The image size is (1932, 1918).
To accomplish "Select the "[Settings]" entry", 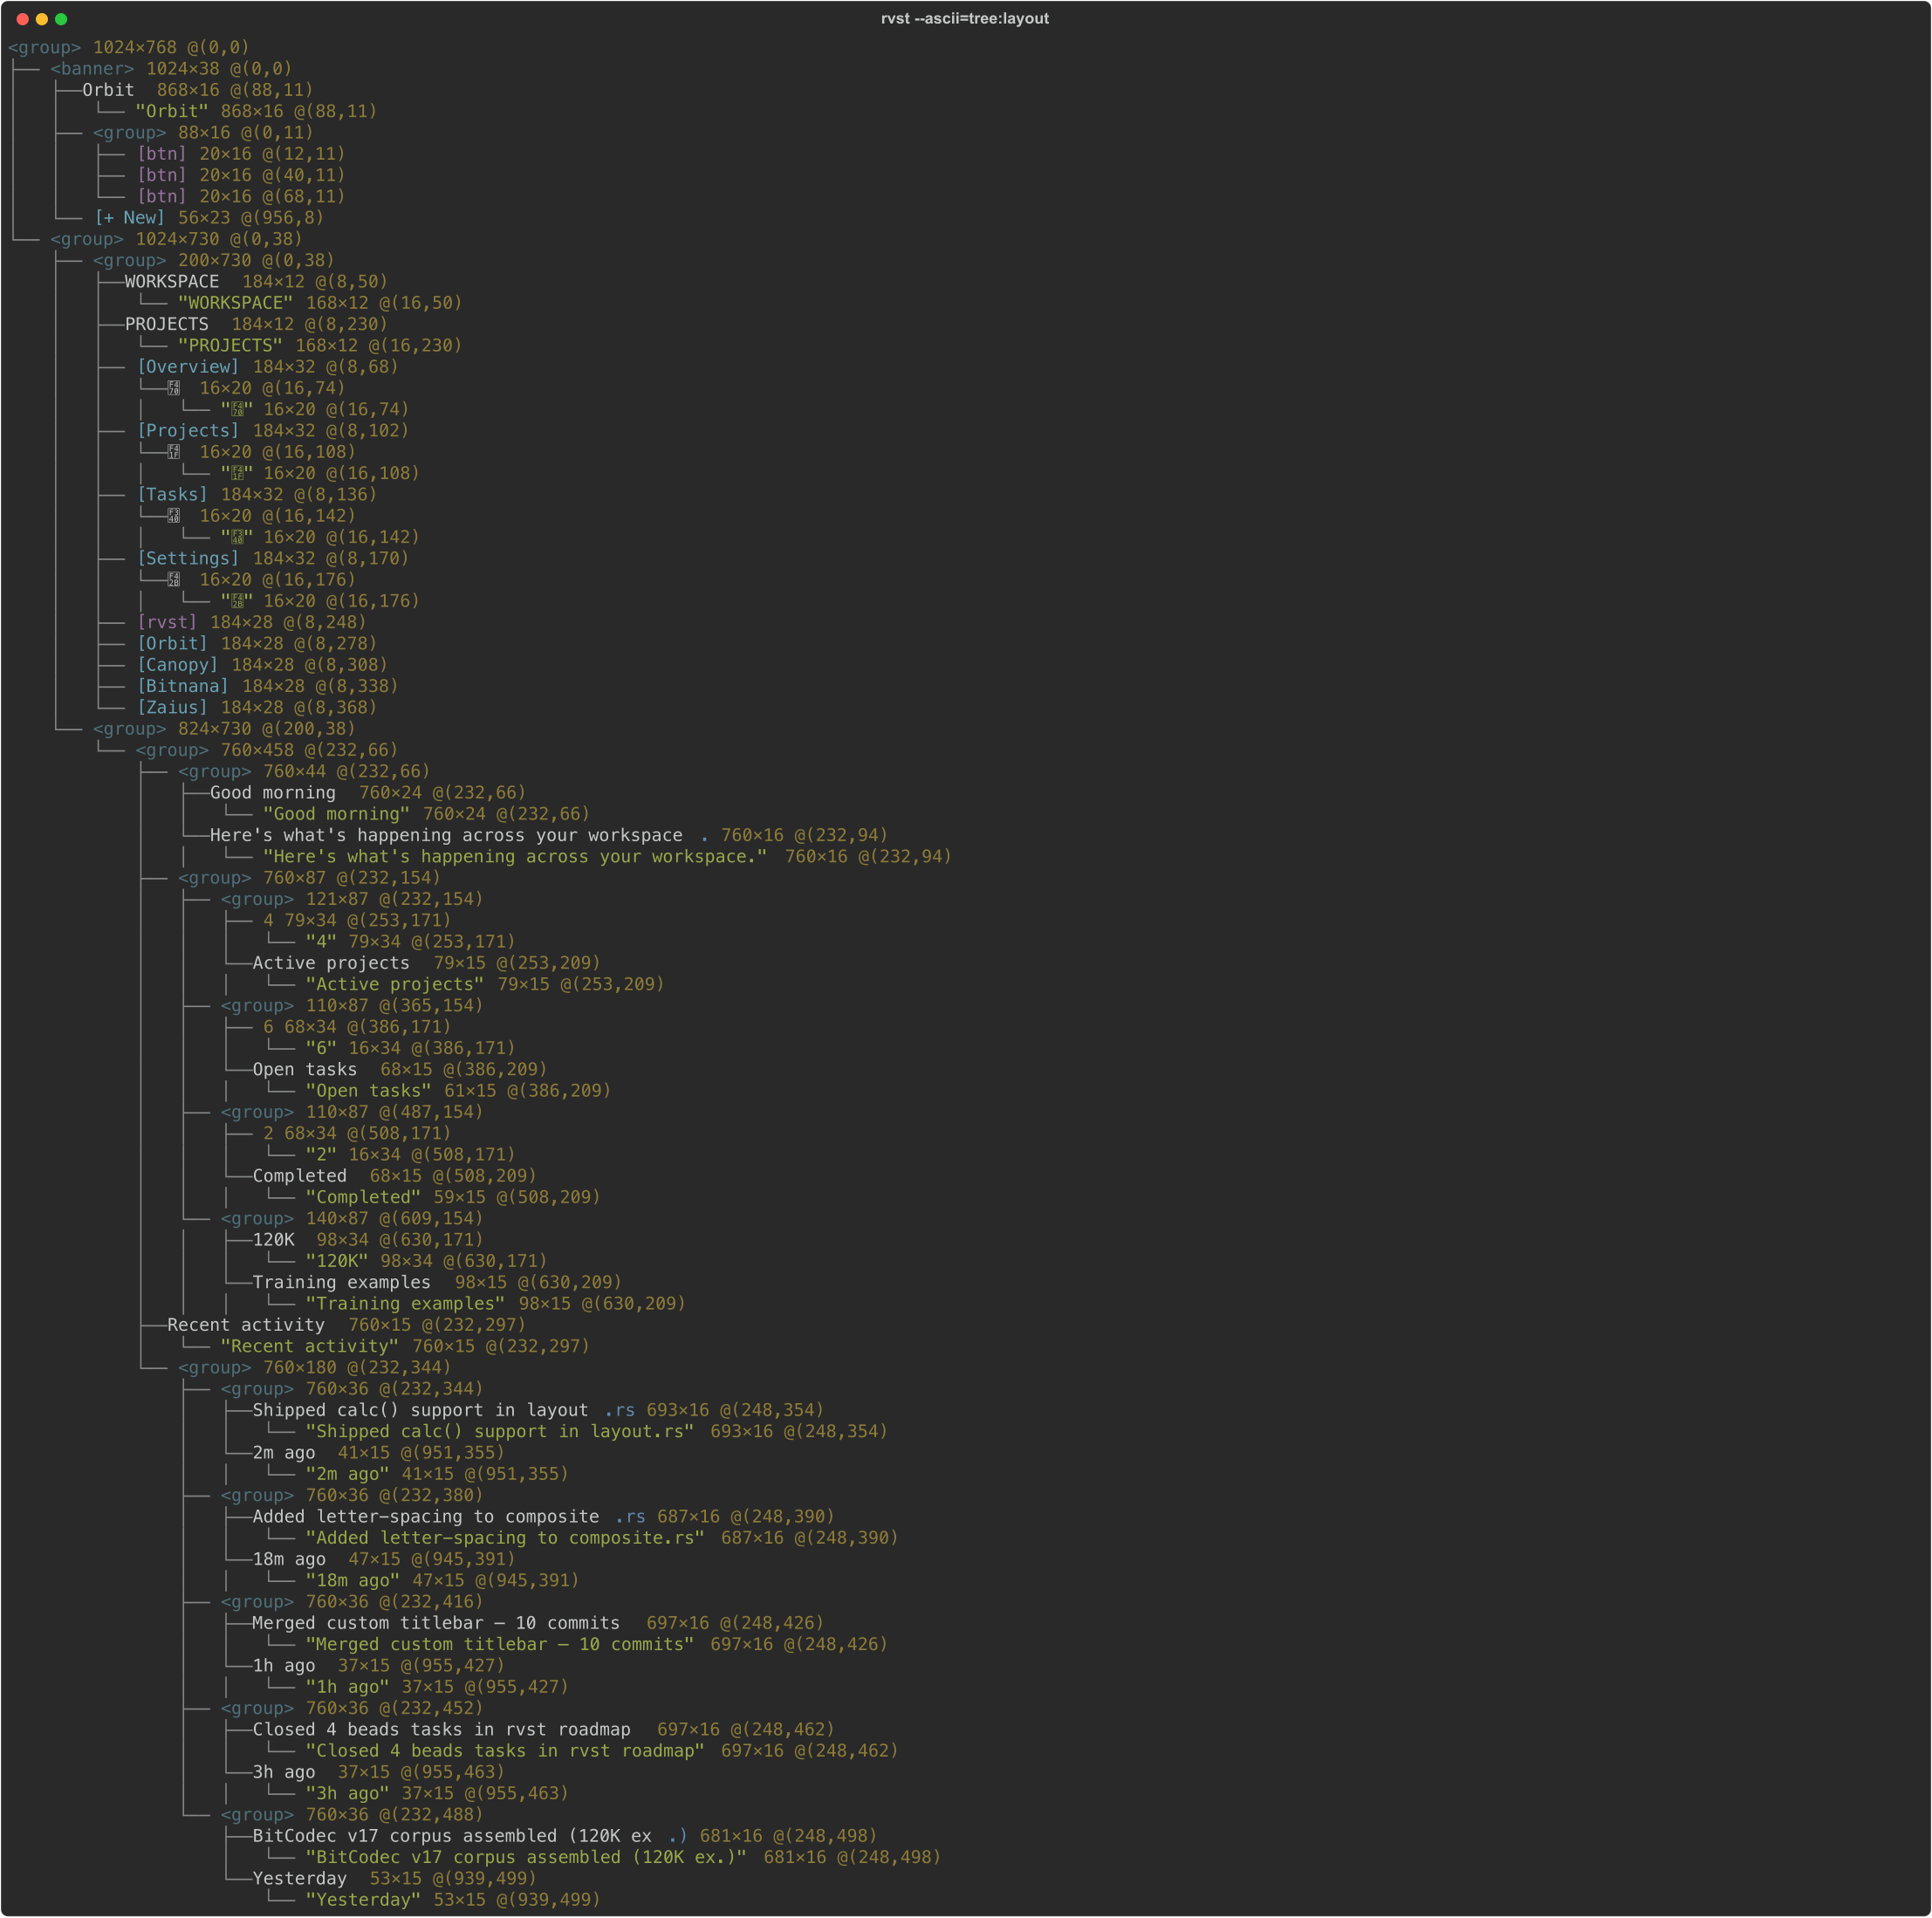I will [x=188, y=559].
